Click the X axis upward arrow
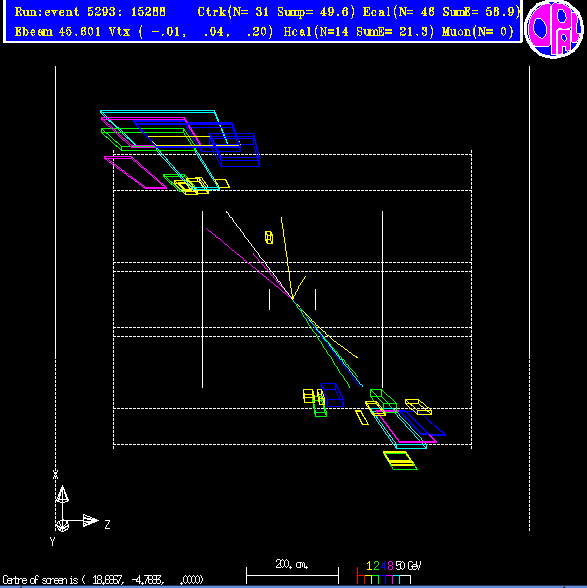 coord(62,494)
